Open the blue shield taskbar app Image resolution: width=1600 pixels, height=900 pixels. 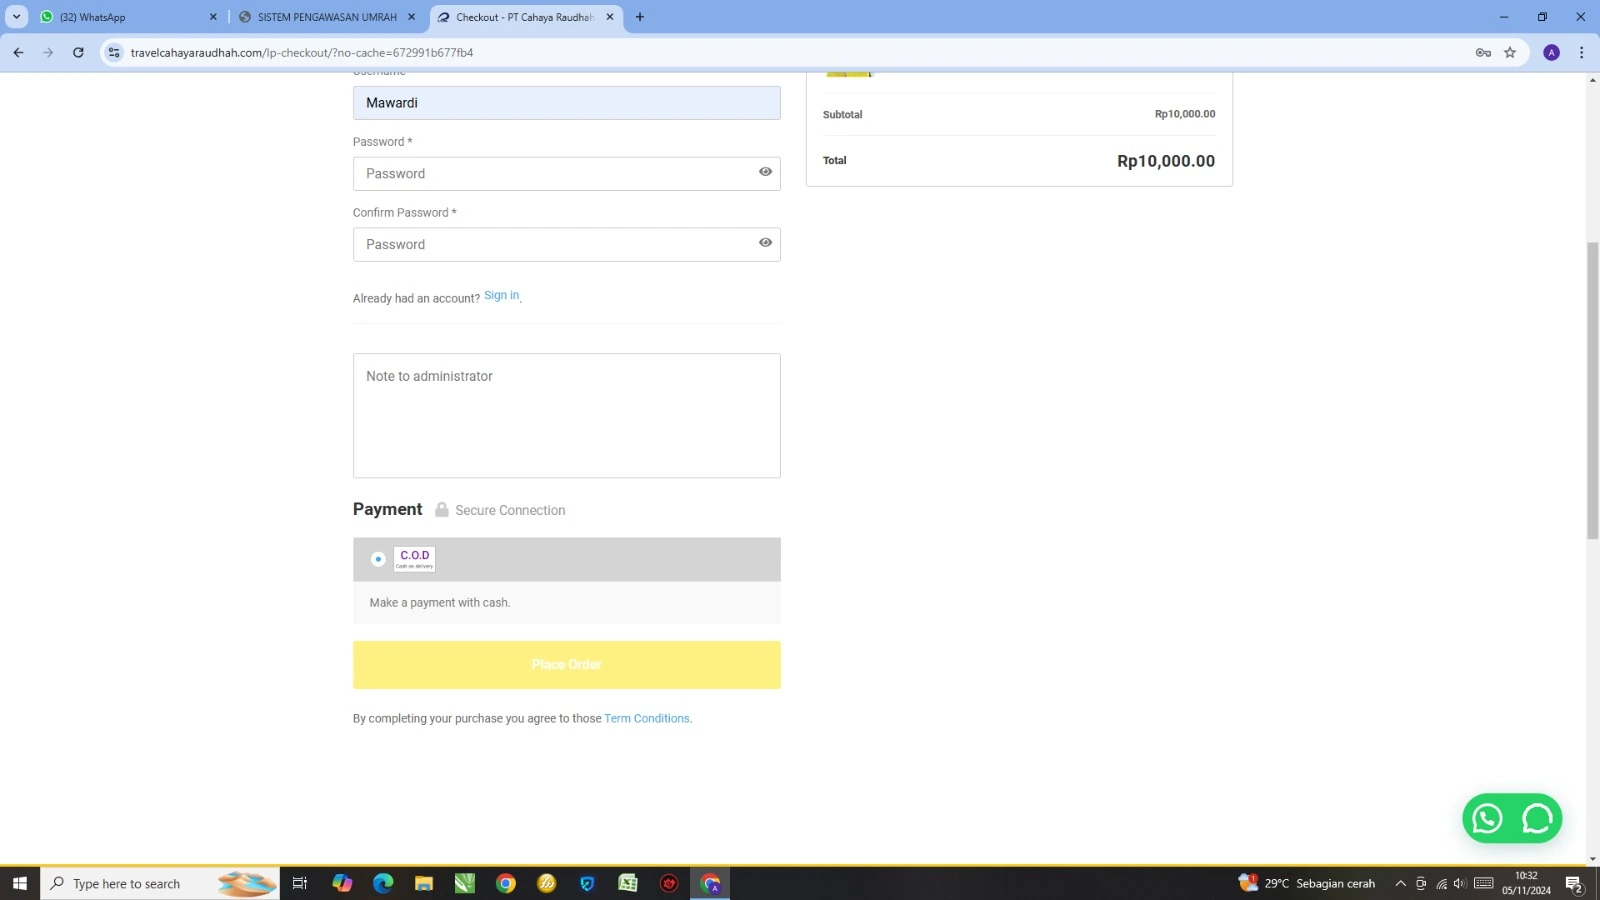click(x=587, y=884)
